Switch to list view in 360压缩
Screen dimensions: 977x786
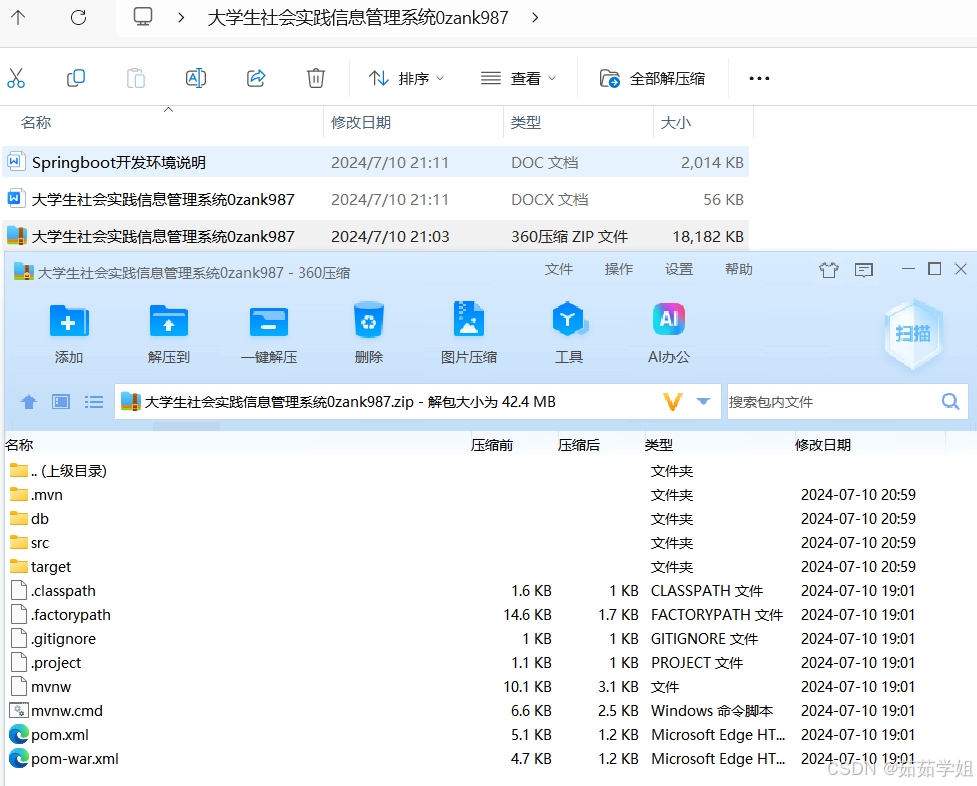(x=94, y=402)
